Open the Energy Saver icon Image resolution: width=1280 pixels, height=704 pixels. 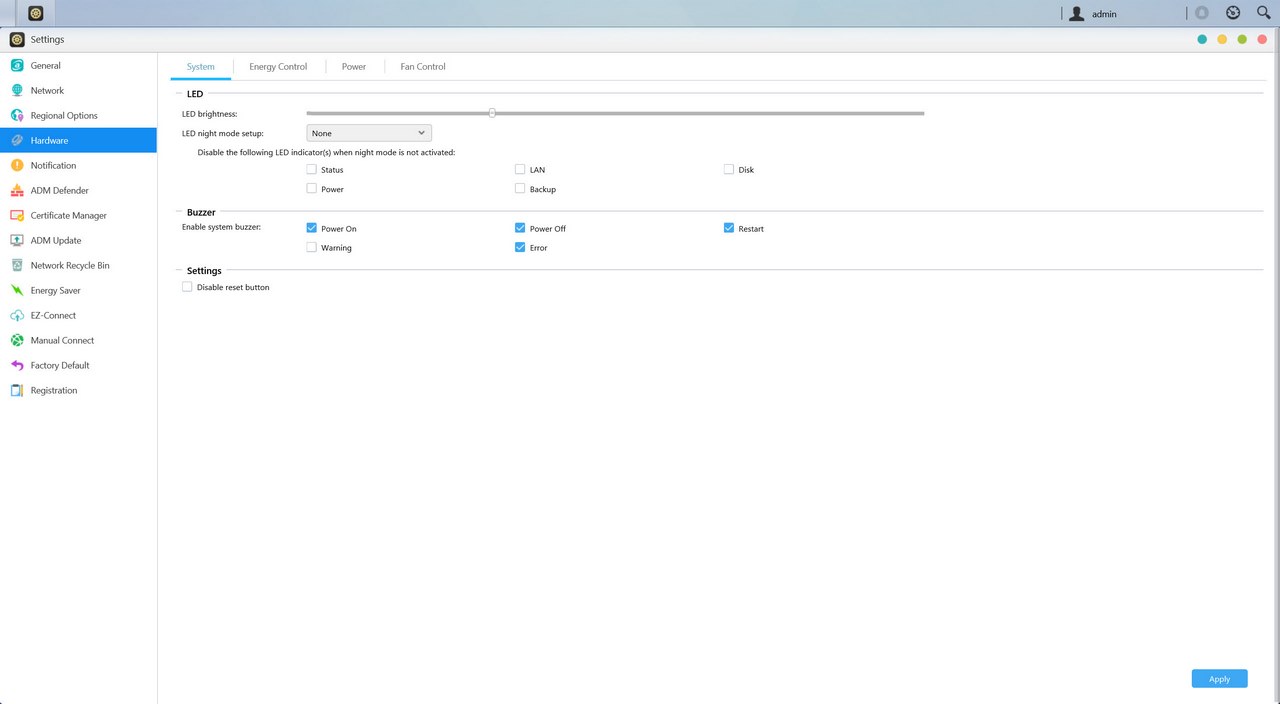pyautogui.click(x=17, y=290)
